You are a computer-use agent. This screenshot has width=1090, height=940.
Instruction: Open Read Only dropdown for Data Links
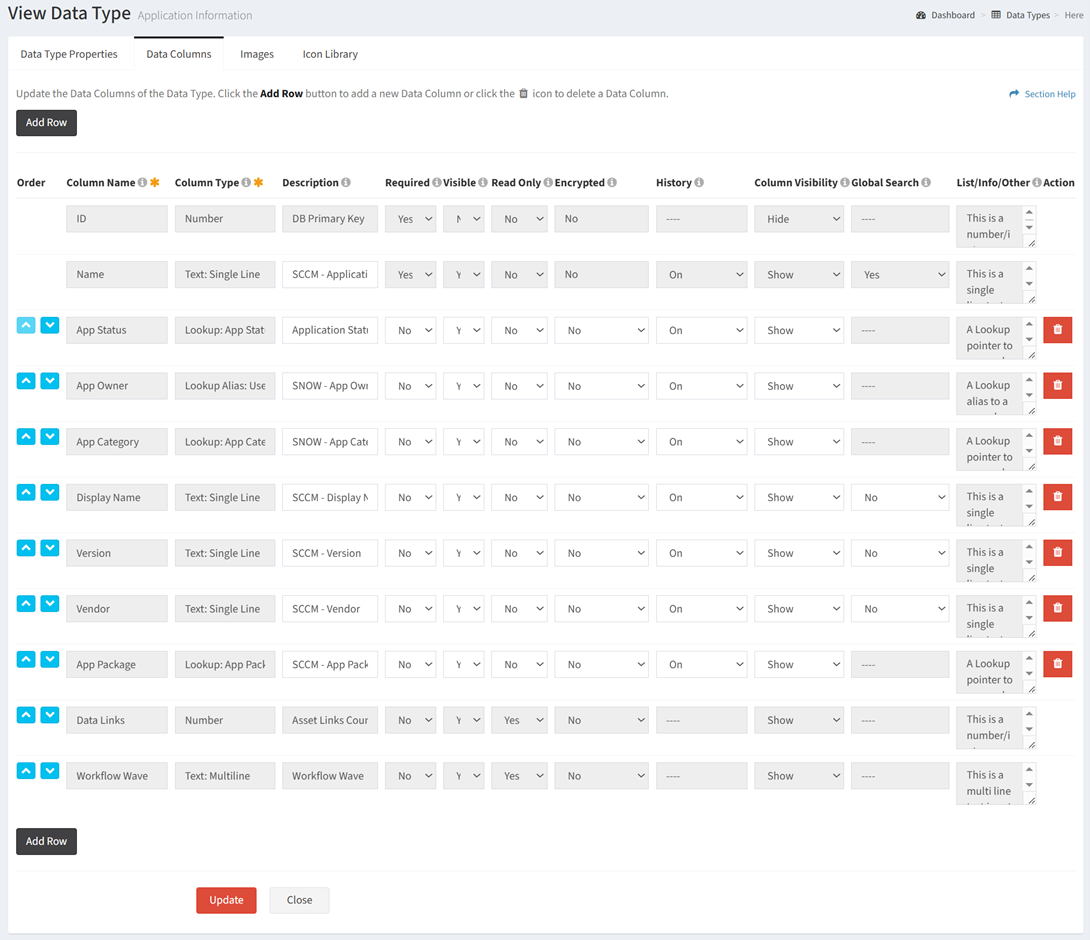point(519,720)
